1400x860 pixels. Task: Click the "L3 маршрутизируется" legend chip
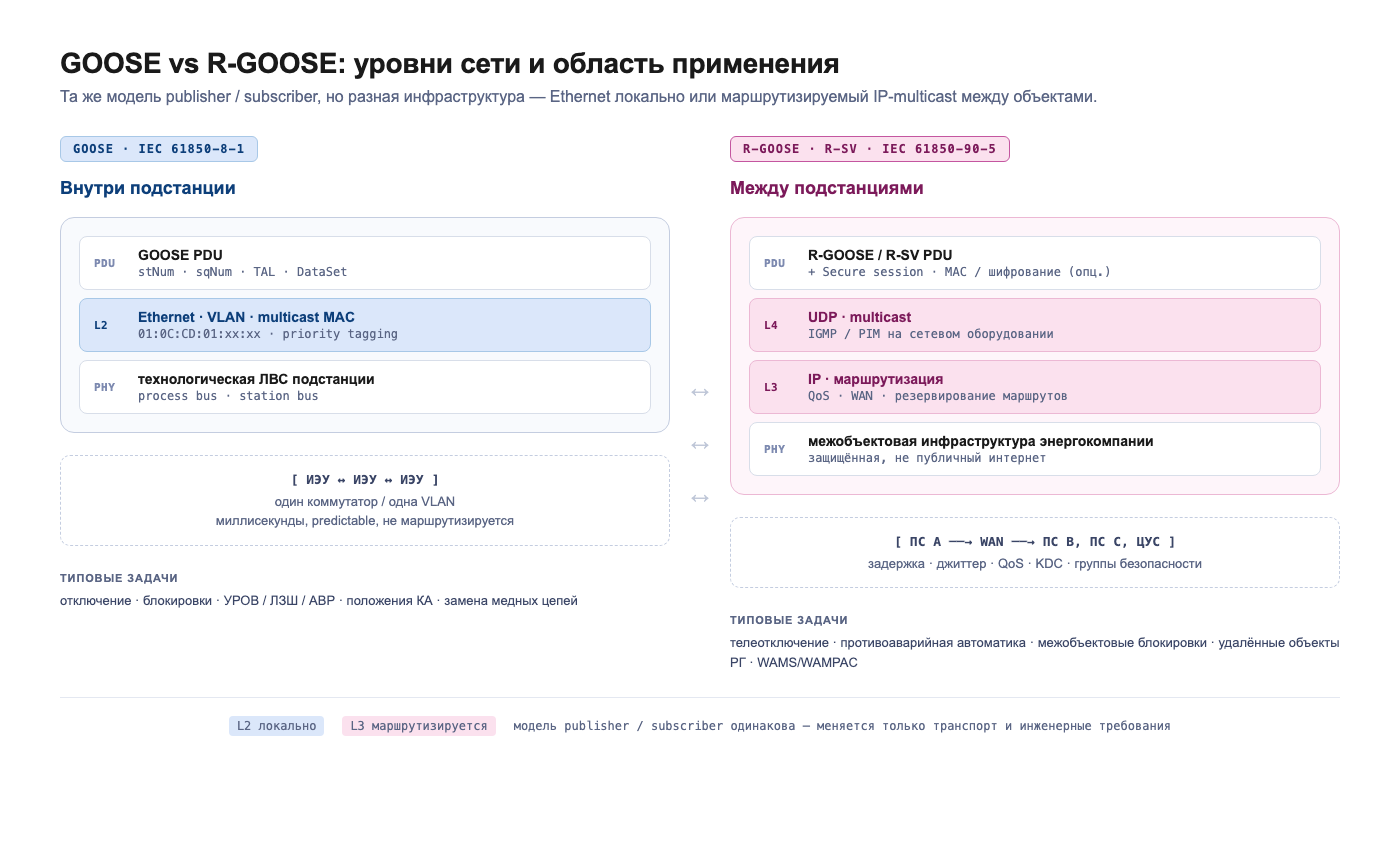click(419, 726)
